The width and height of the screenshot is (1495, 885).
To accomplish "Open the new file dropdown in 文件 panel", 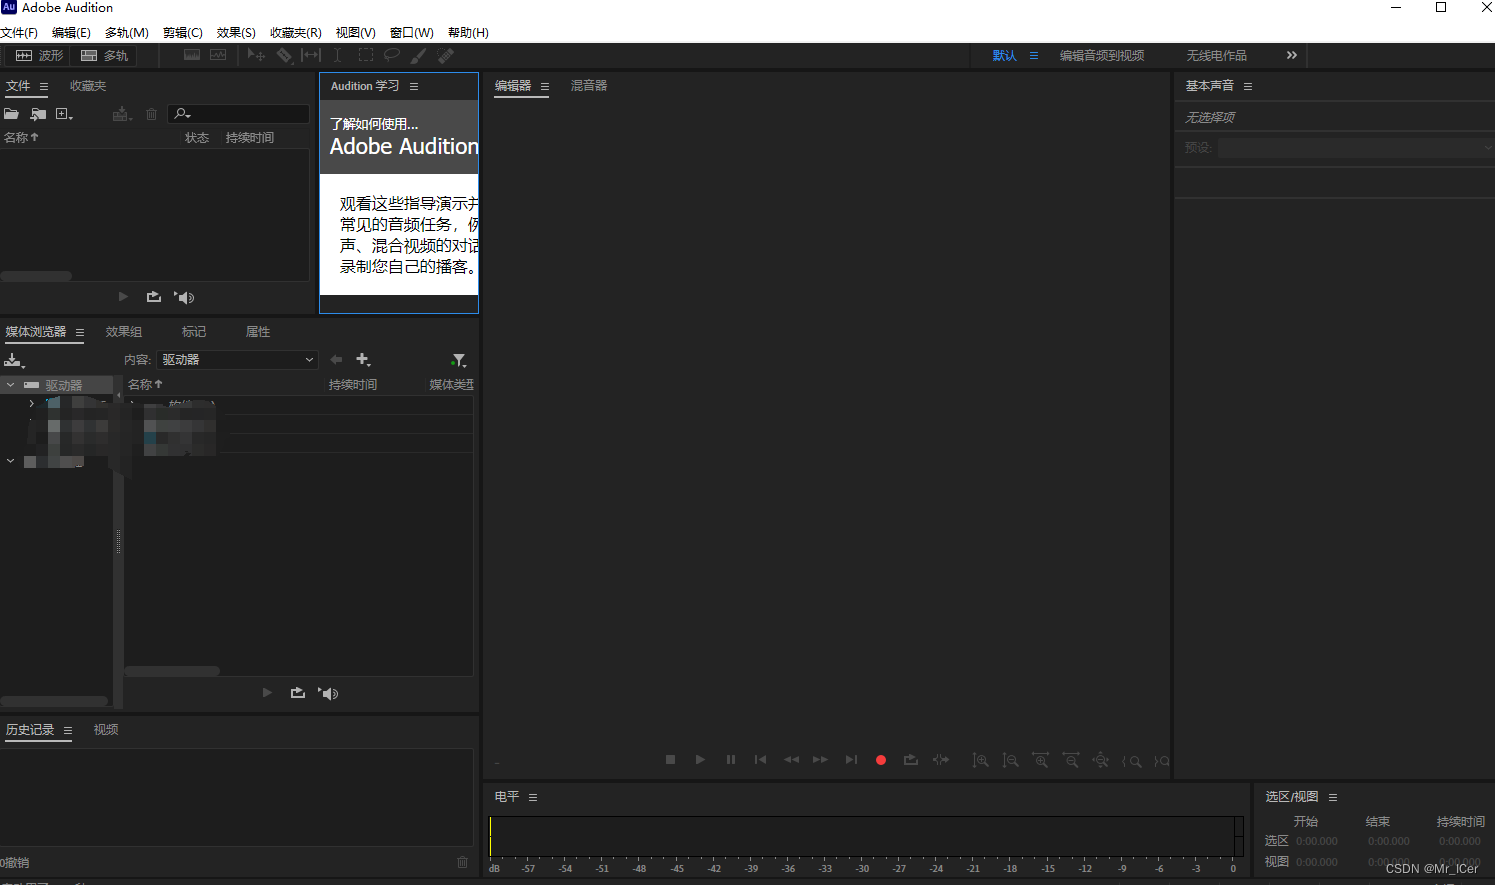I will click(x=64, y=114).
